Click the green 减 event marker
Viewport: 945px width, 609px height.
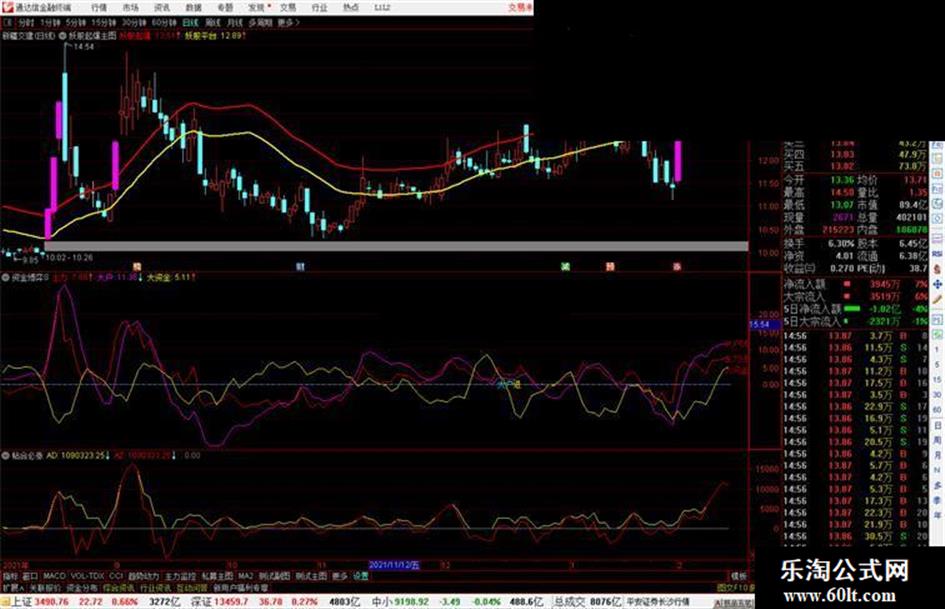click(565, 266)
